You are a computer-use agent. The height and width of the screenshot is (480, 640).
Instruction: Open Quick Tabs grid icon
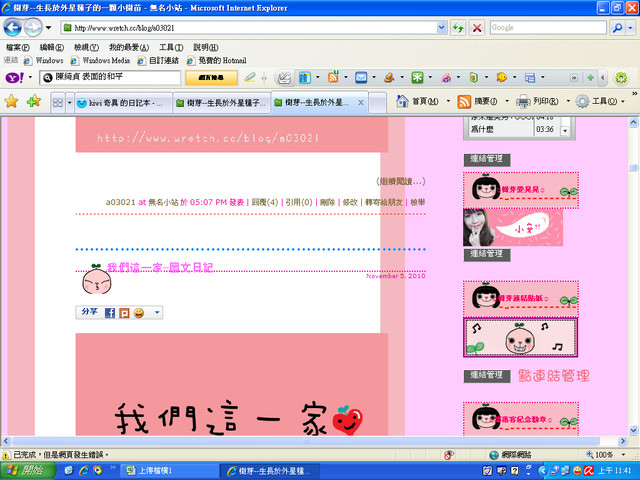click(x=58, y=102)
